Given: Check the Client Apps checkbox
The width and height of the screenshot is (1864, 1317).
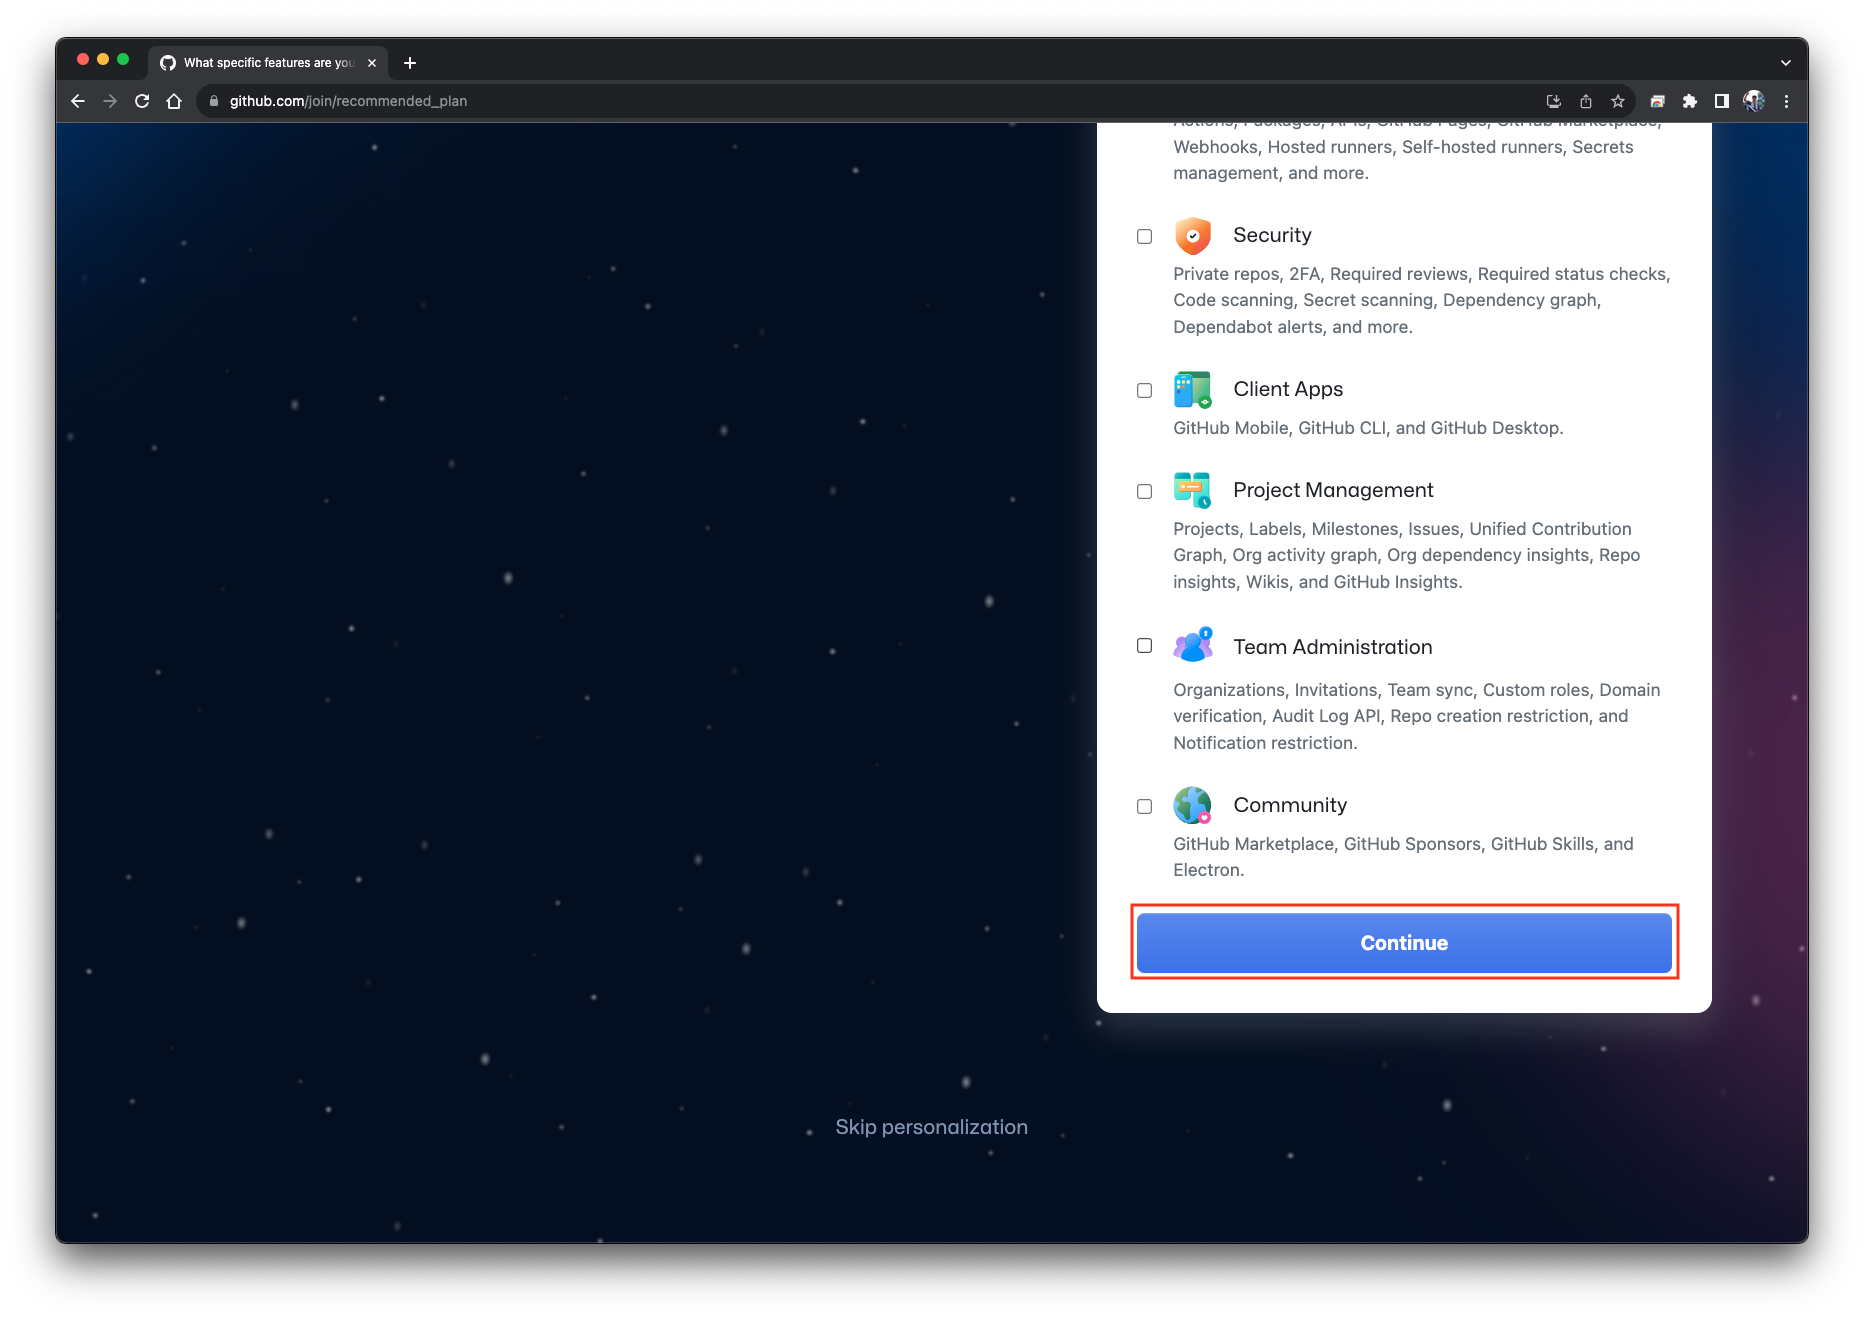Looking at the screenshot, I should pyautogui.click(x=1144, y=390).
